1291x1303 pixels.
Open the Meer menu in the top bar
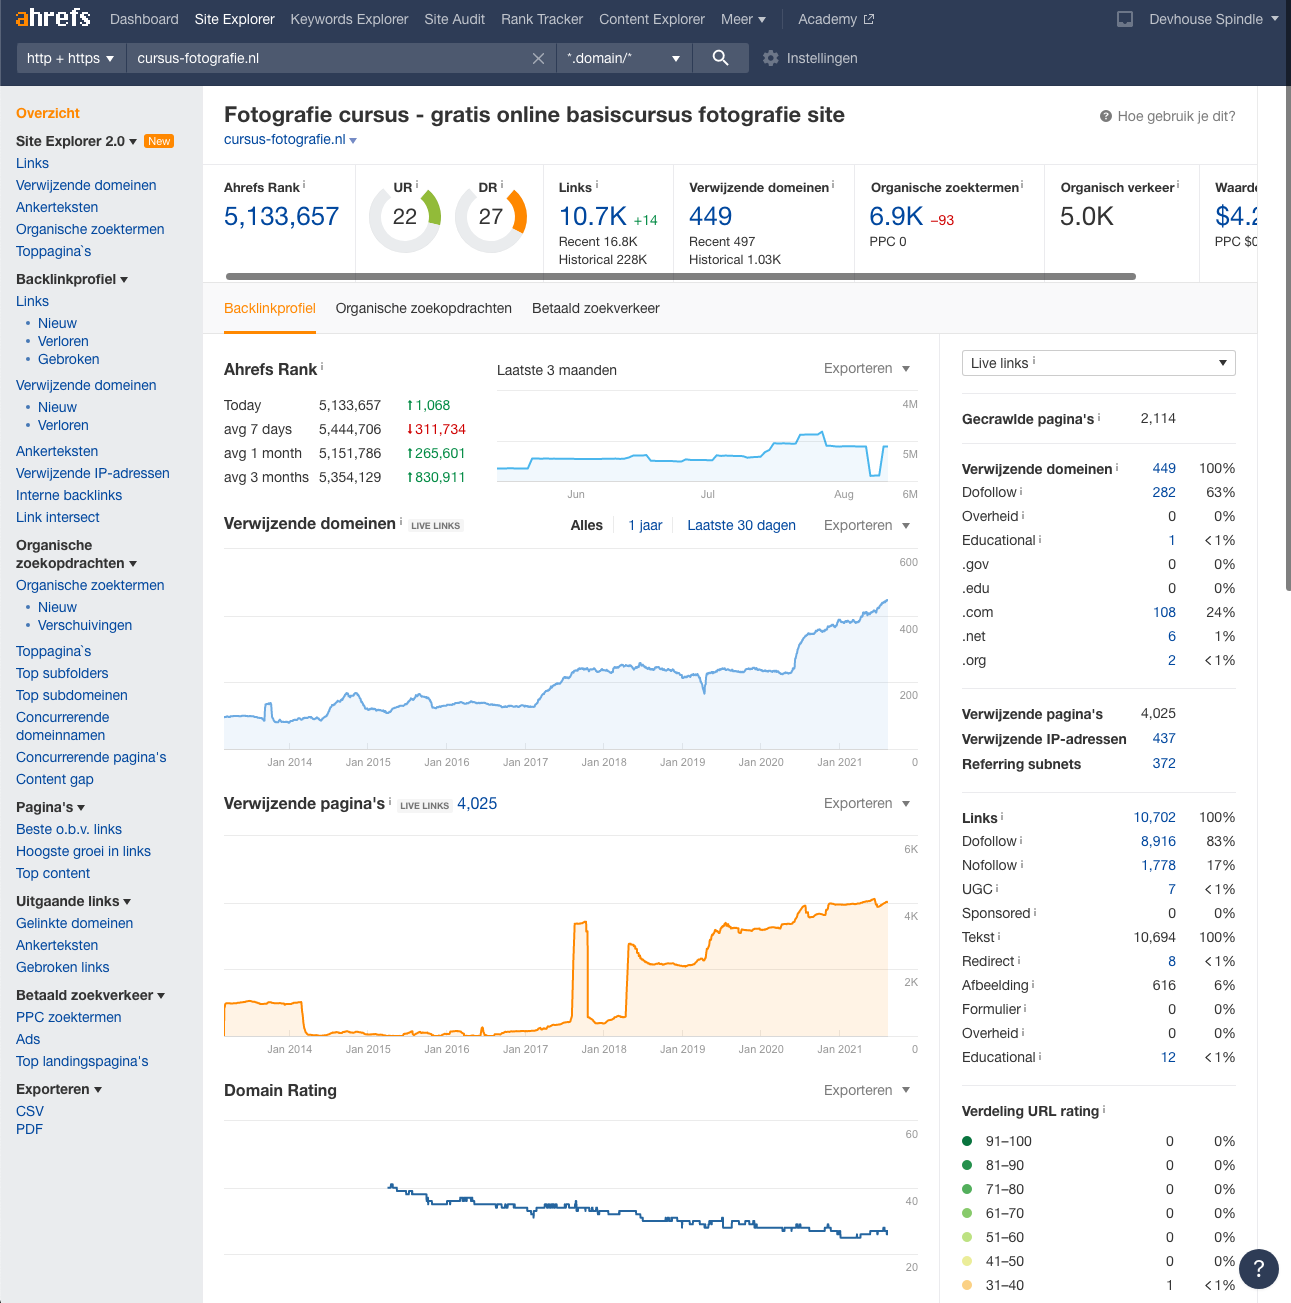click(743, 19)
